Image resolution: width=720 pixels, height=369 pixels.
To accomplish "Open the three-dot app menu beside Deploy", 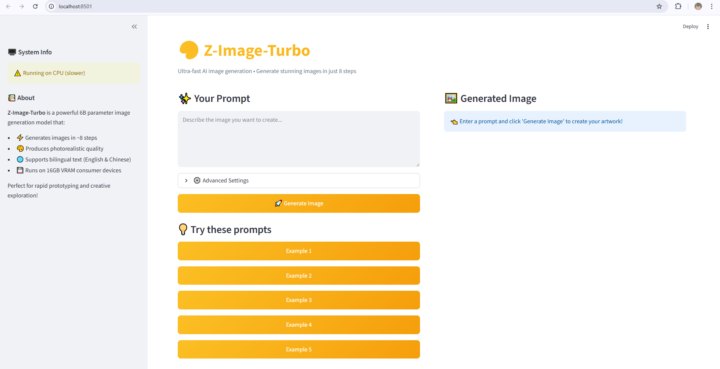I will point(708,27).
